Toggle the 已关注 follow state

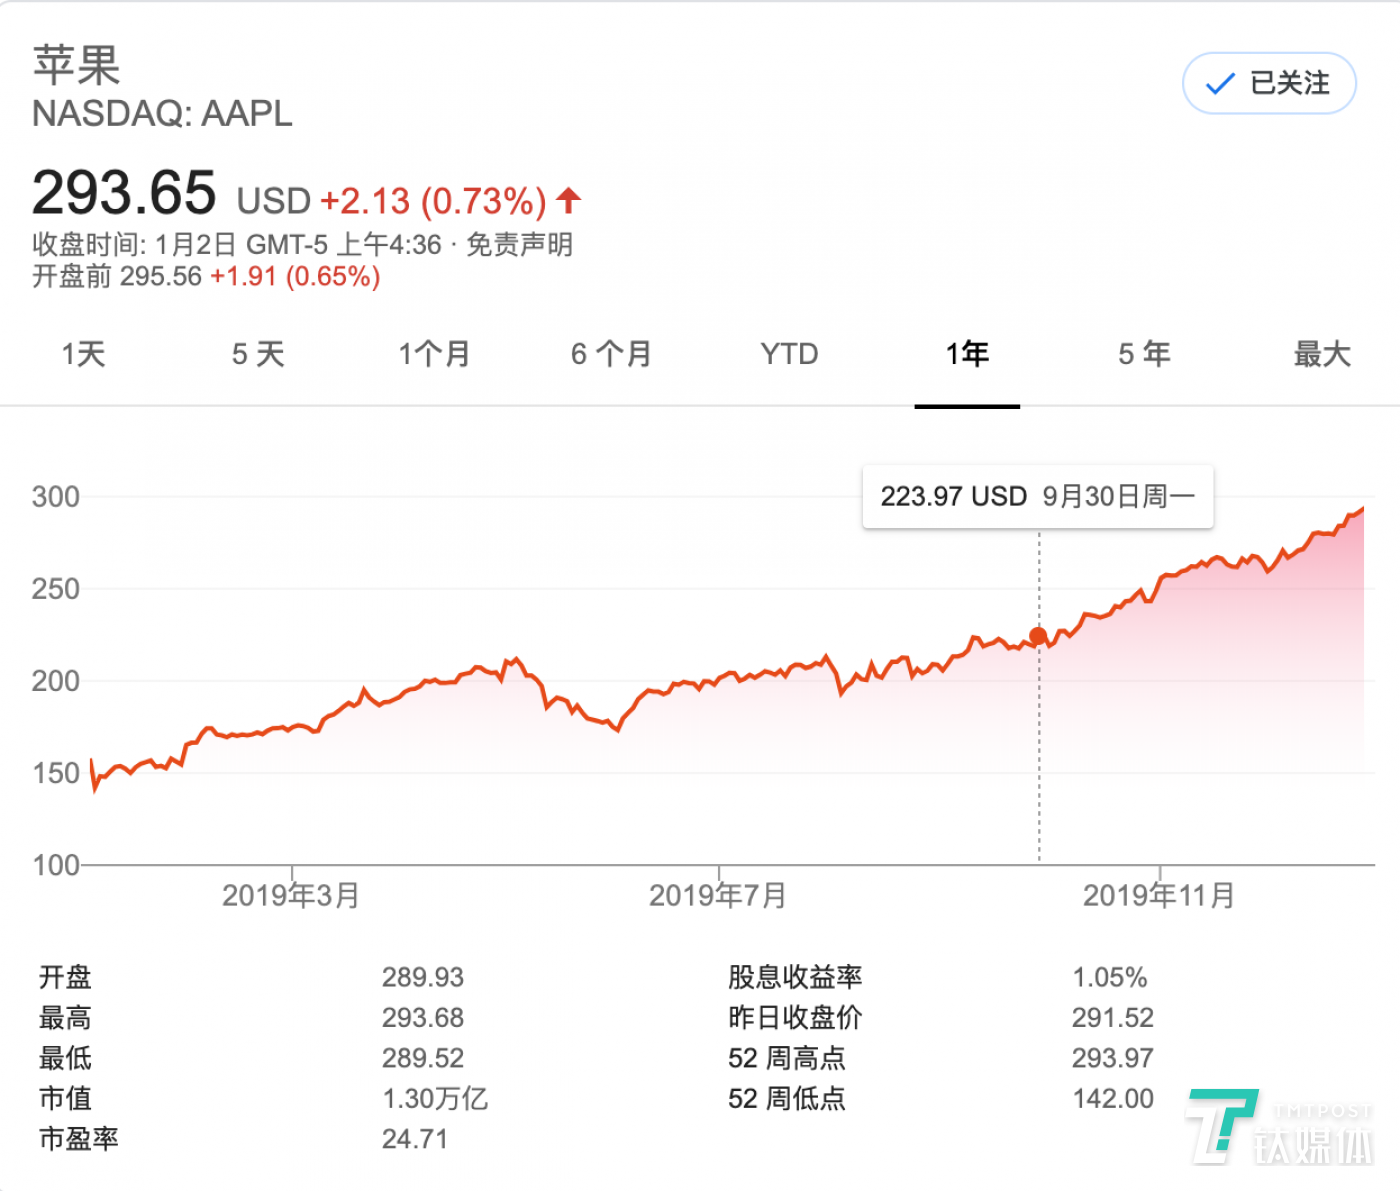click(x=1268, y=84)
